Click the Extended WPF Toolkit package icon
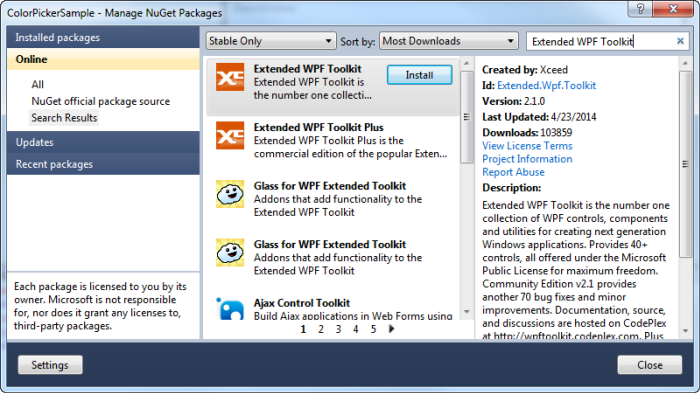 click(230, 77)
